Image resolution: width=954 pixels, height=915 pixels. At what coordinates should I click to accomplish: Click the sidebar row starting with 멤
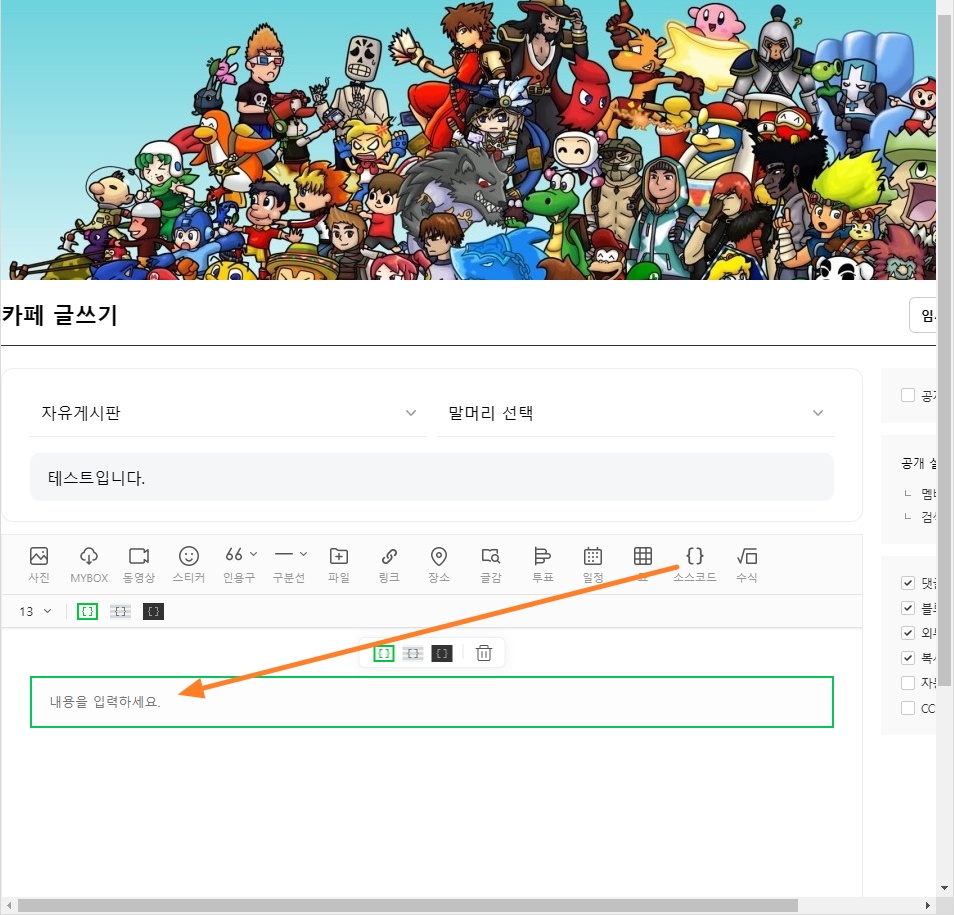coord(920,493)
